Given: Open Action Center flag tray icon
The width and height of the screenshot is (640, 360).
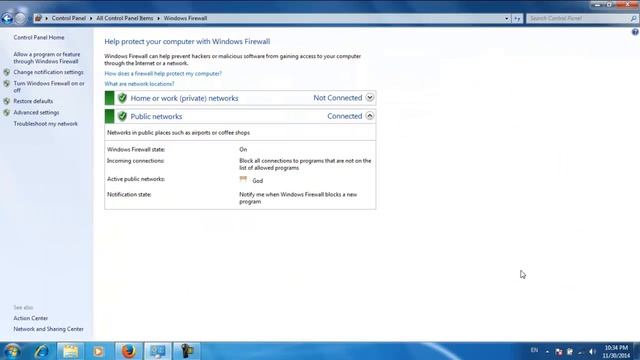Looking at the screenshot, I should (559, 351).
